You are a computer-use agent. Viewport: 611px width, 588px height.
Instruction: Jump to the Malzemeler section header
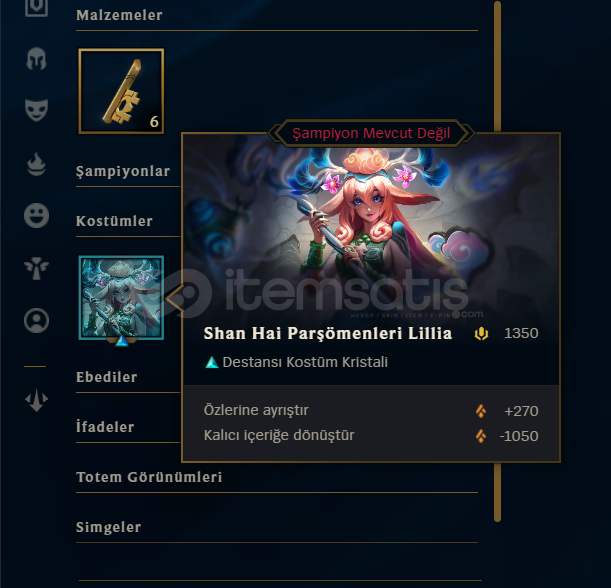point(119,15)
